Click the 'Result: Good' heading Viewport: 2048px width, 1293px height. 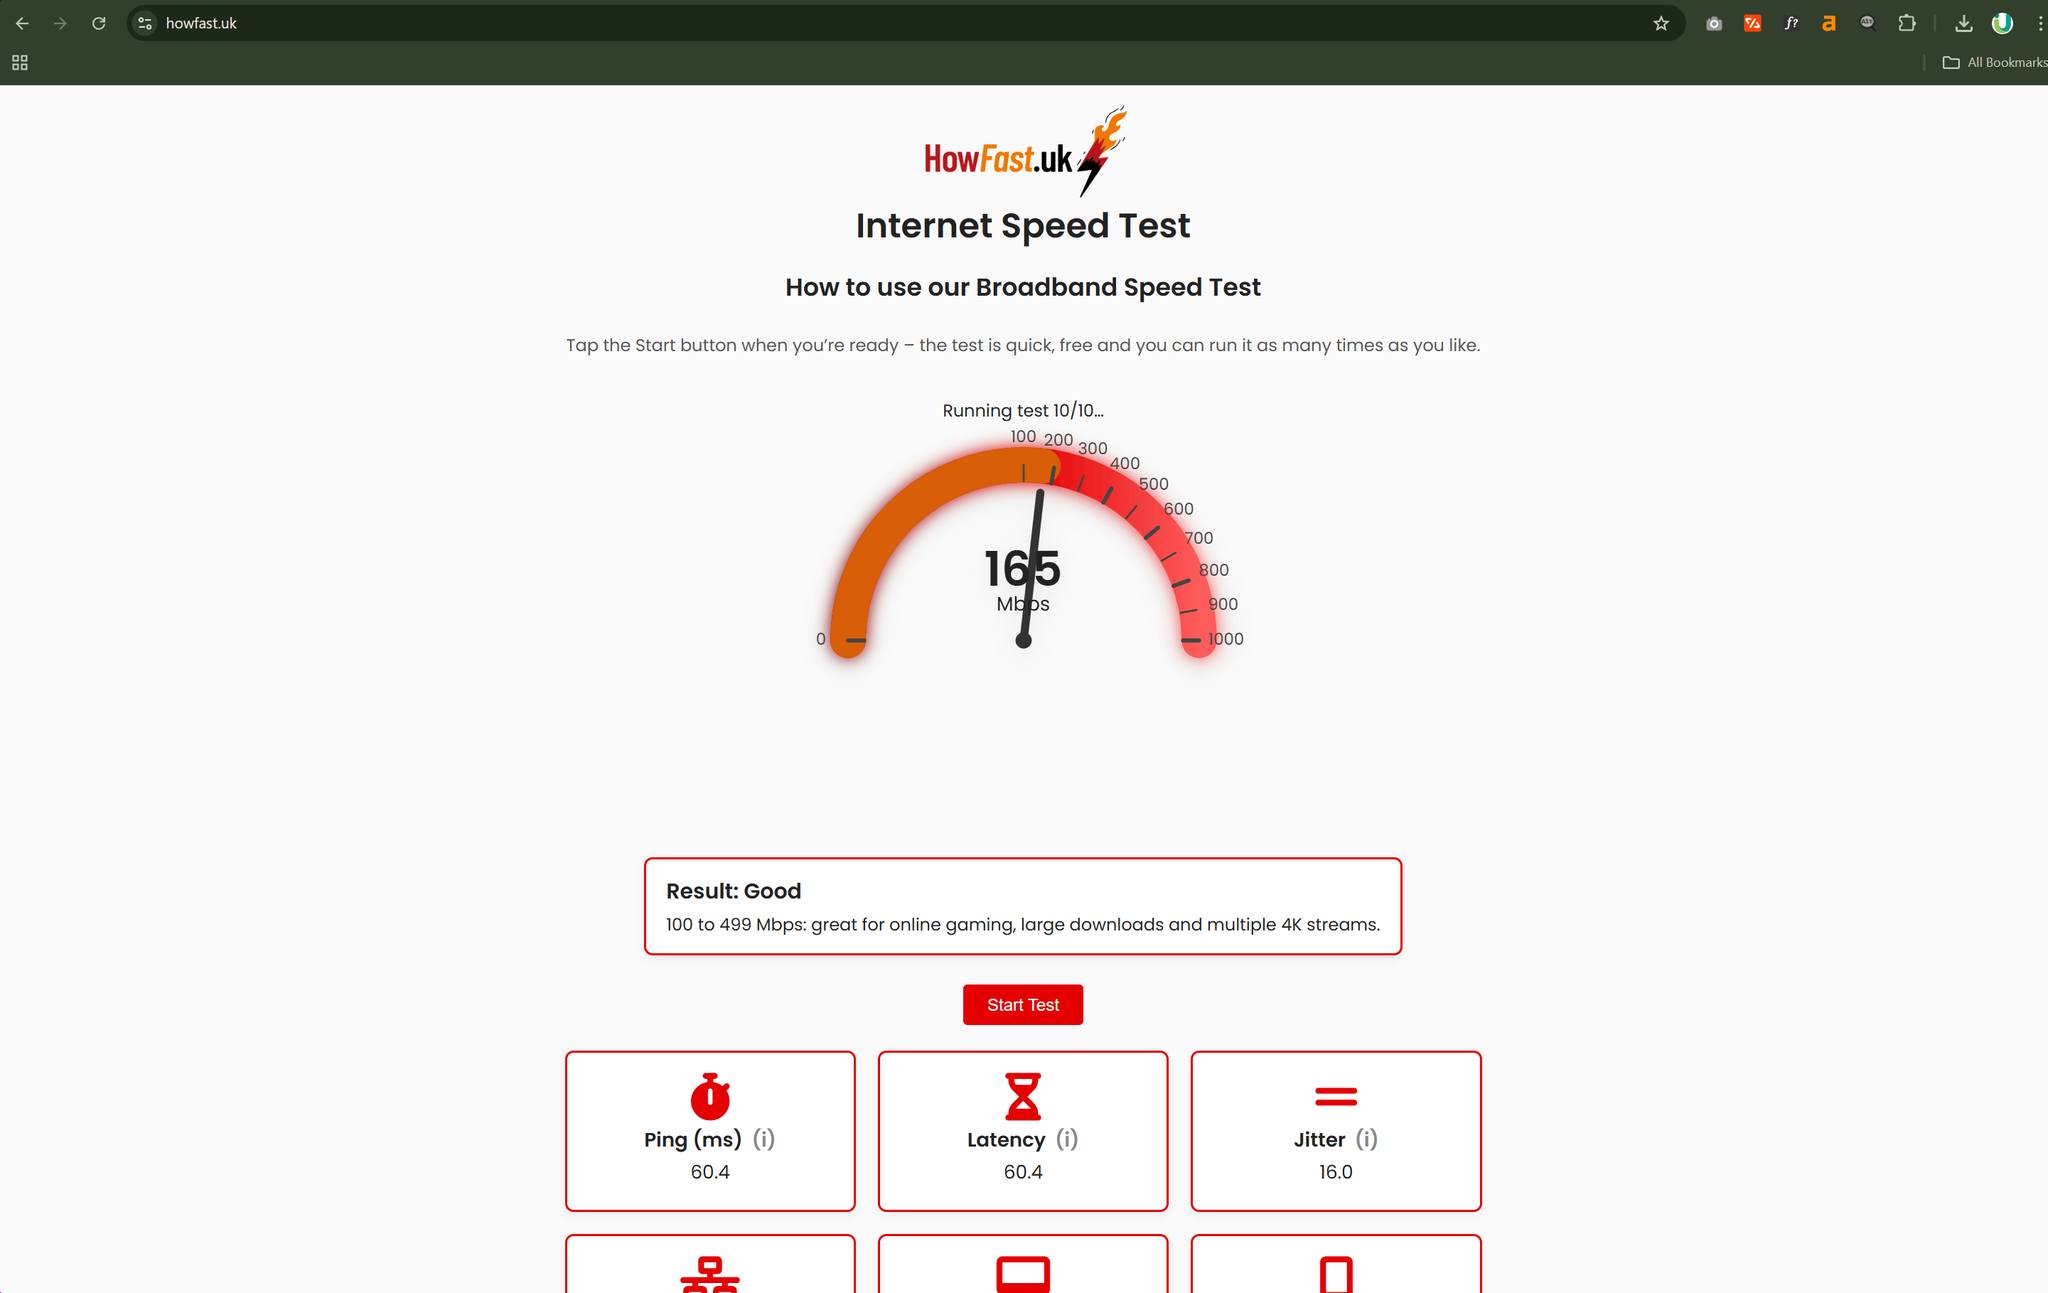[734, 891]
